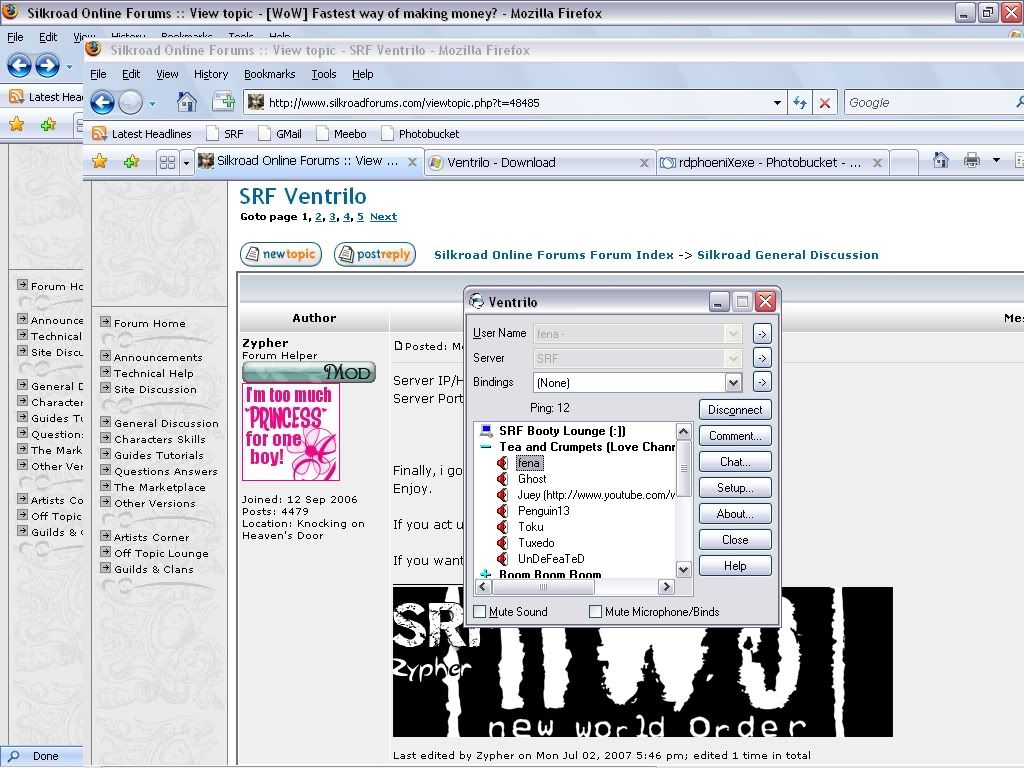Click the Bindings arrow button in Ventrilo
This screenshot has width=1024, height=768.
coord(762,382)
